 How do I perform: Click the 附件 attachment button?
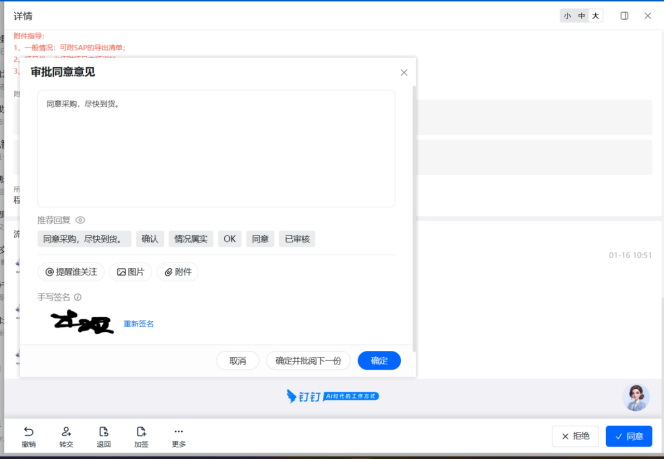point(178,272)
